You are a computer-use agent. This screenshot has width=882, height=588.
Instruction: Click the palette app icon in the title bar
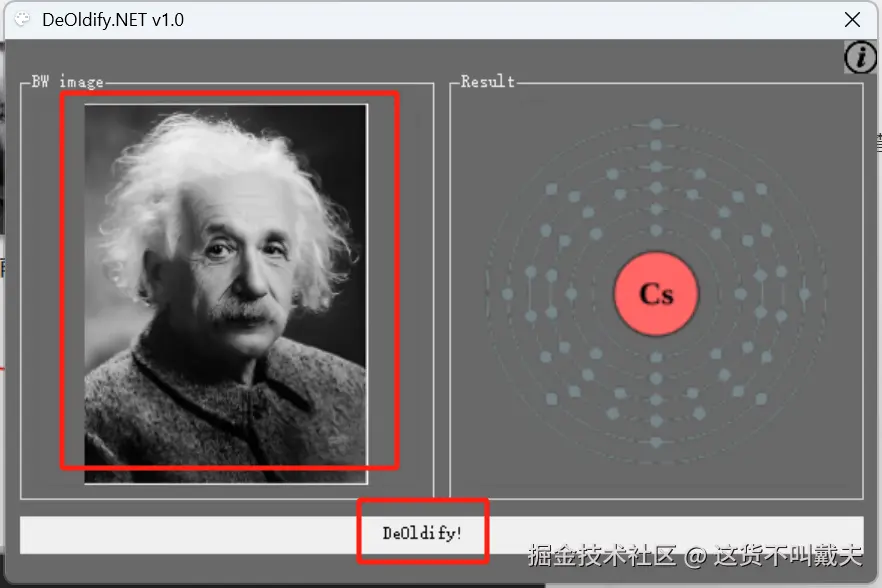22,20
